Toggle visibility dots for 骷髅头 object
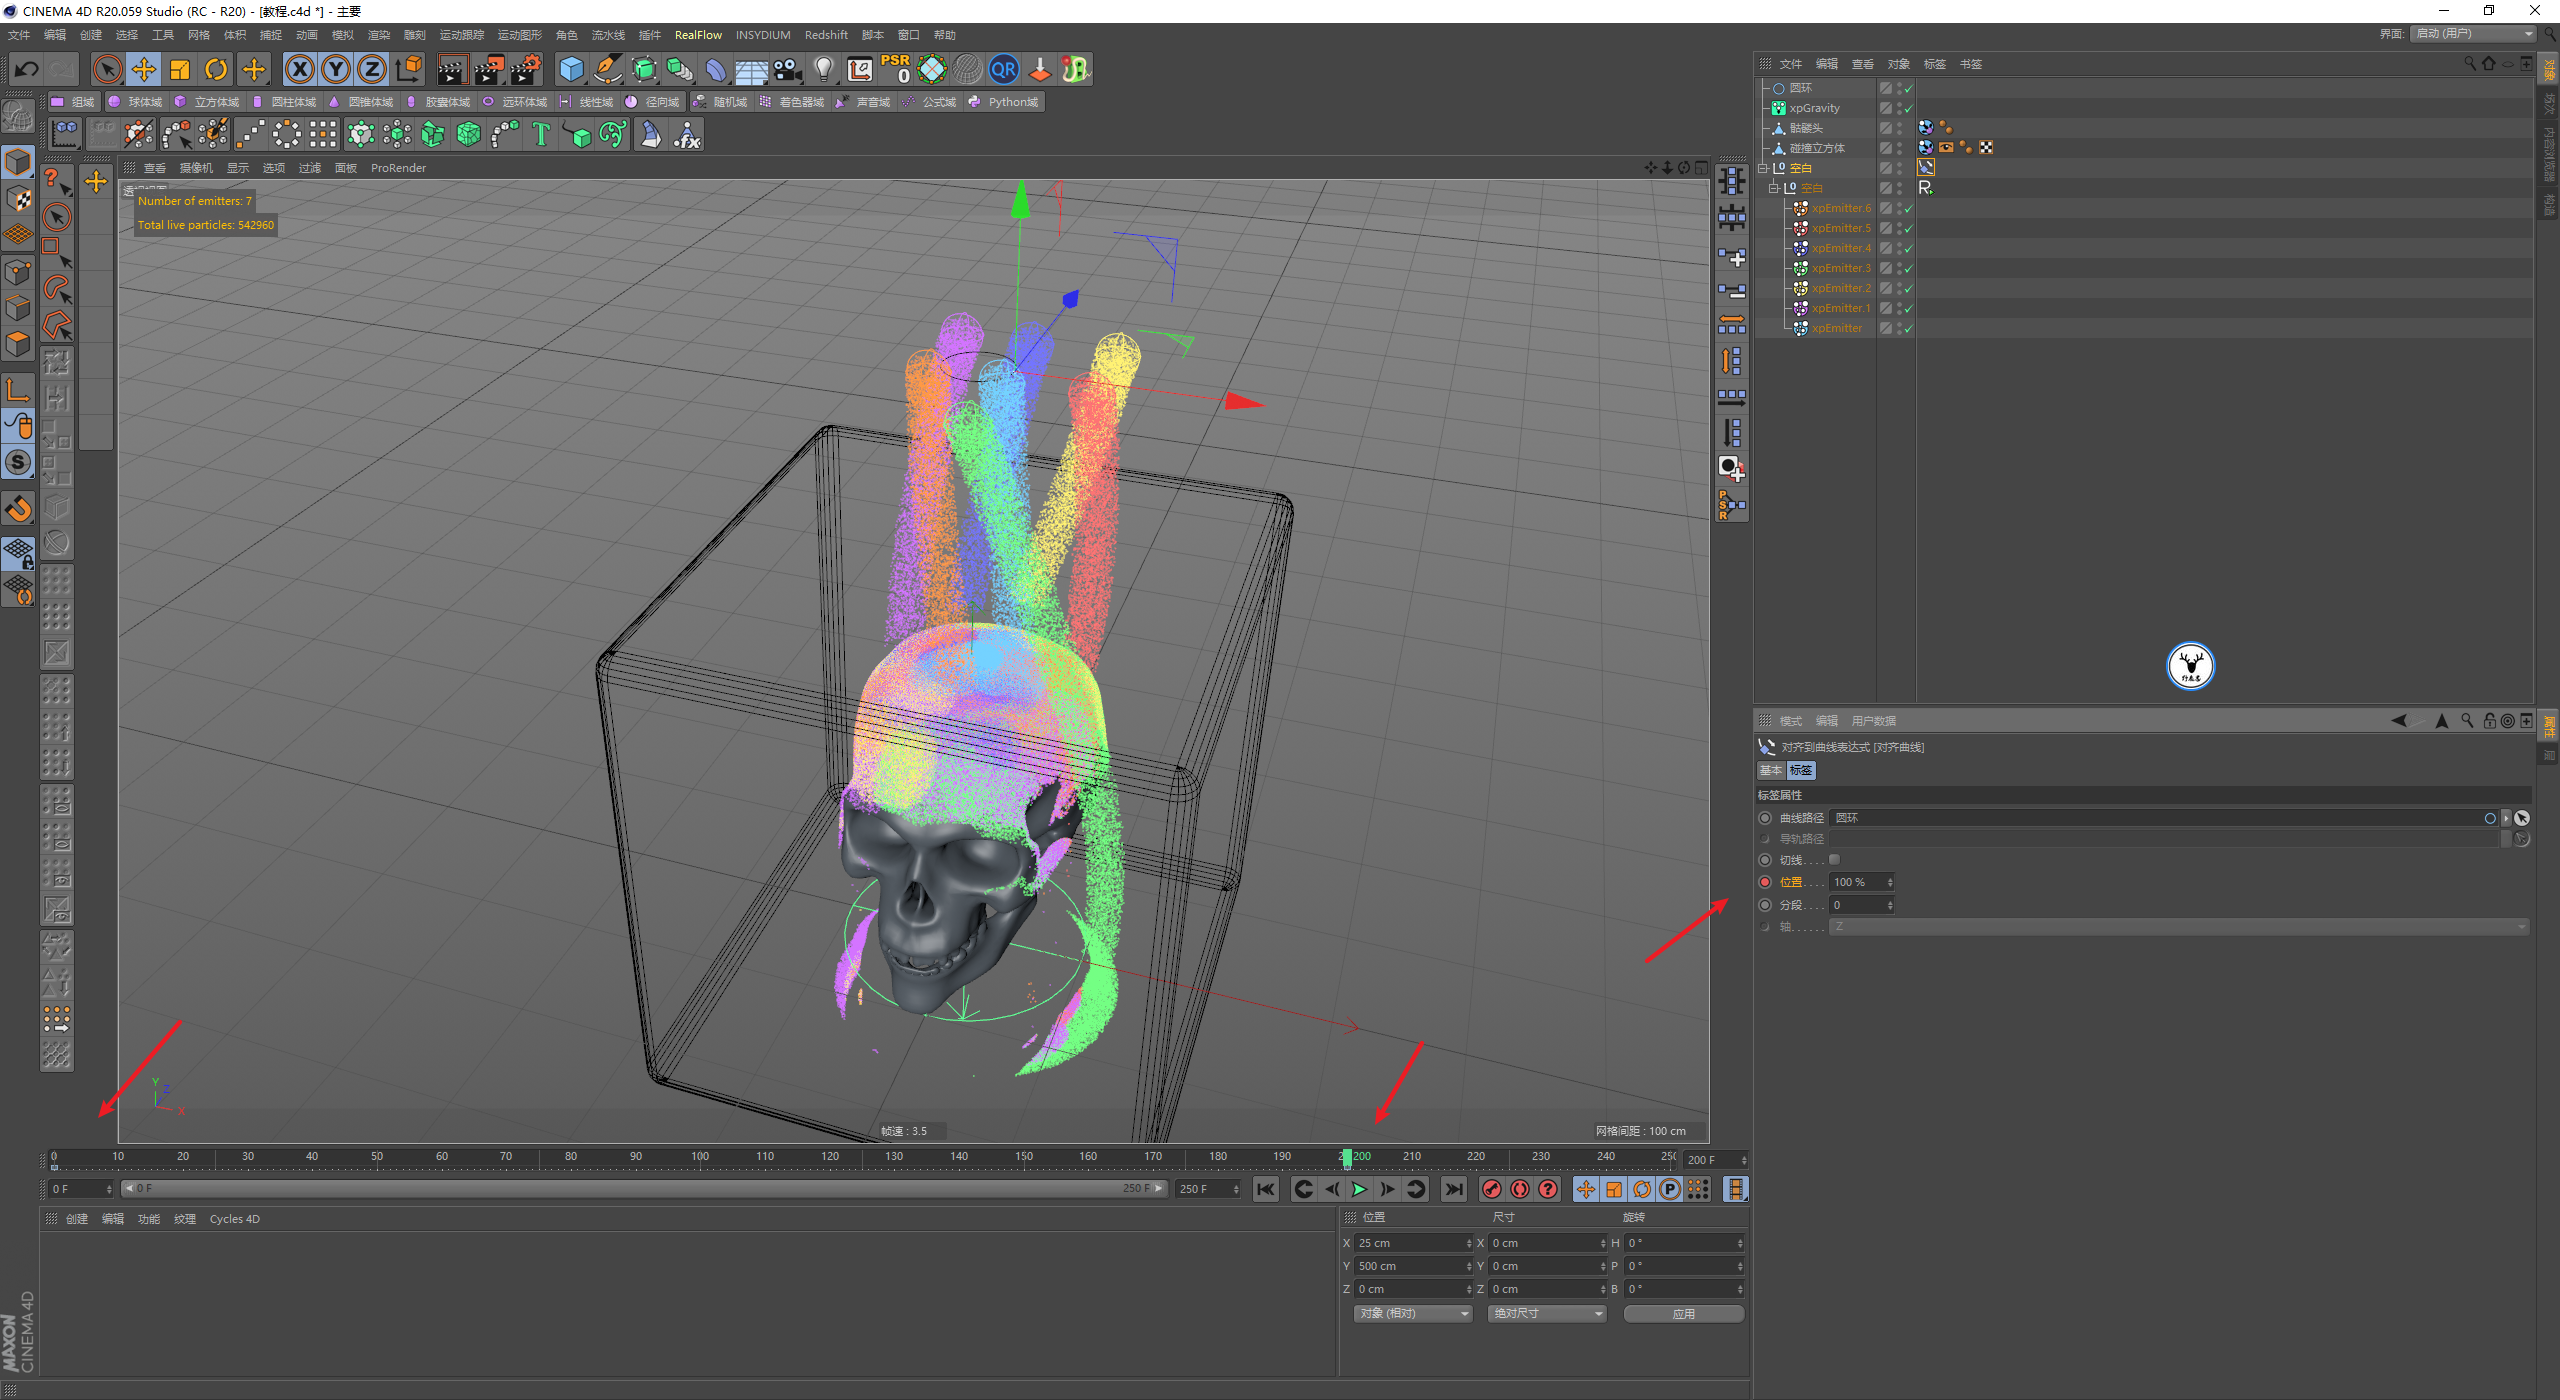This screenshot has width=2560, height=1400. (x=1898, y=128)
